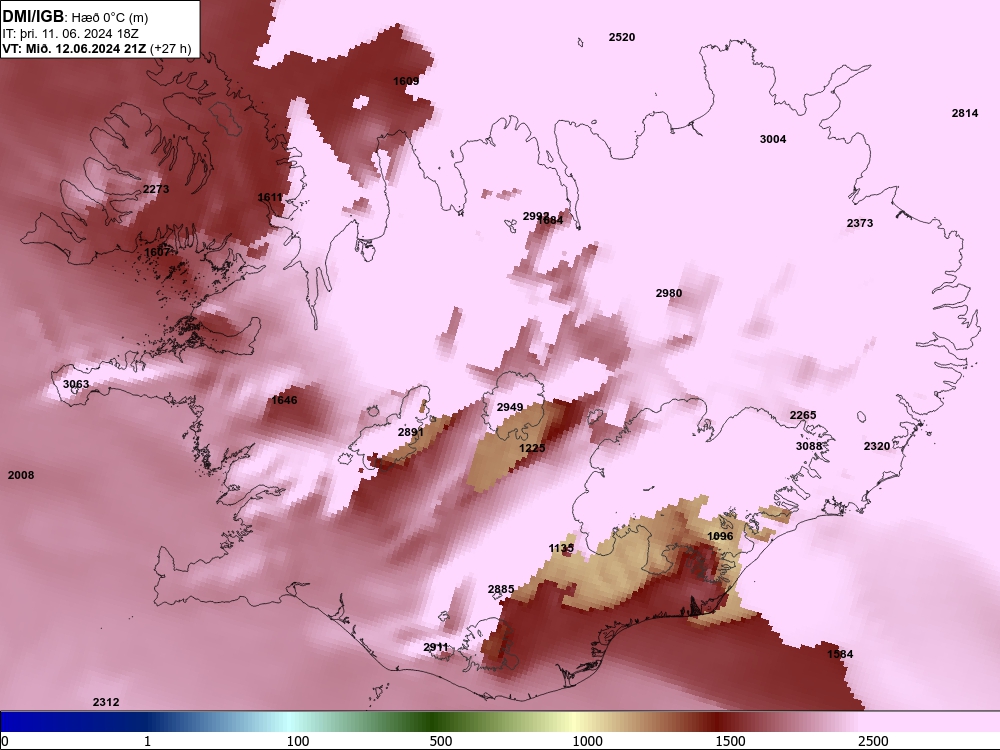Screen dimensions: 1000x750
Task: Click the 'DMI/IGB: Hæð 0°C (m)' title text
Action: coord(75,17)
